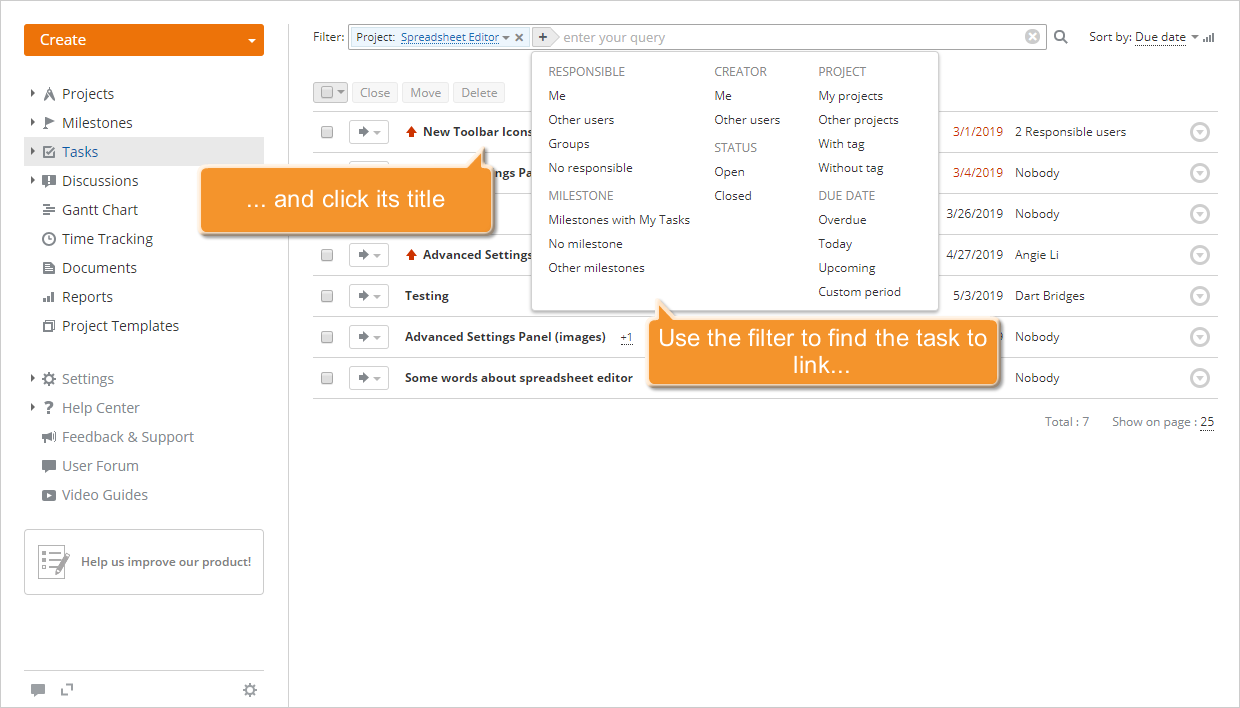Select the Advanced Settings Panel (images) checkbox
This screenshot has width=1240, height=708.
[327, 337]
